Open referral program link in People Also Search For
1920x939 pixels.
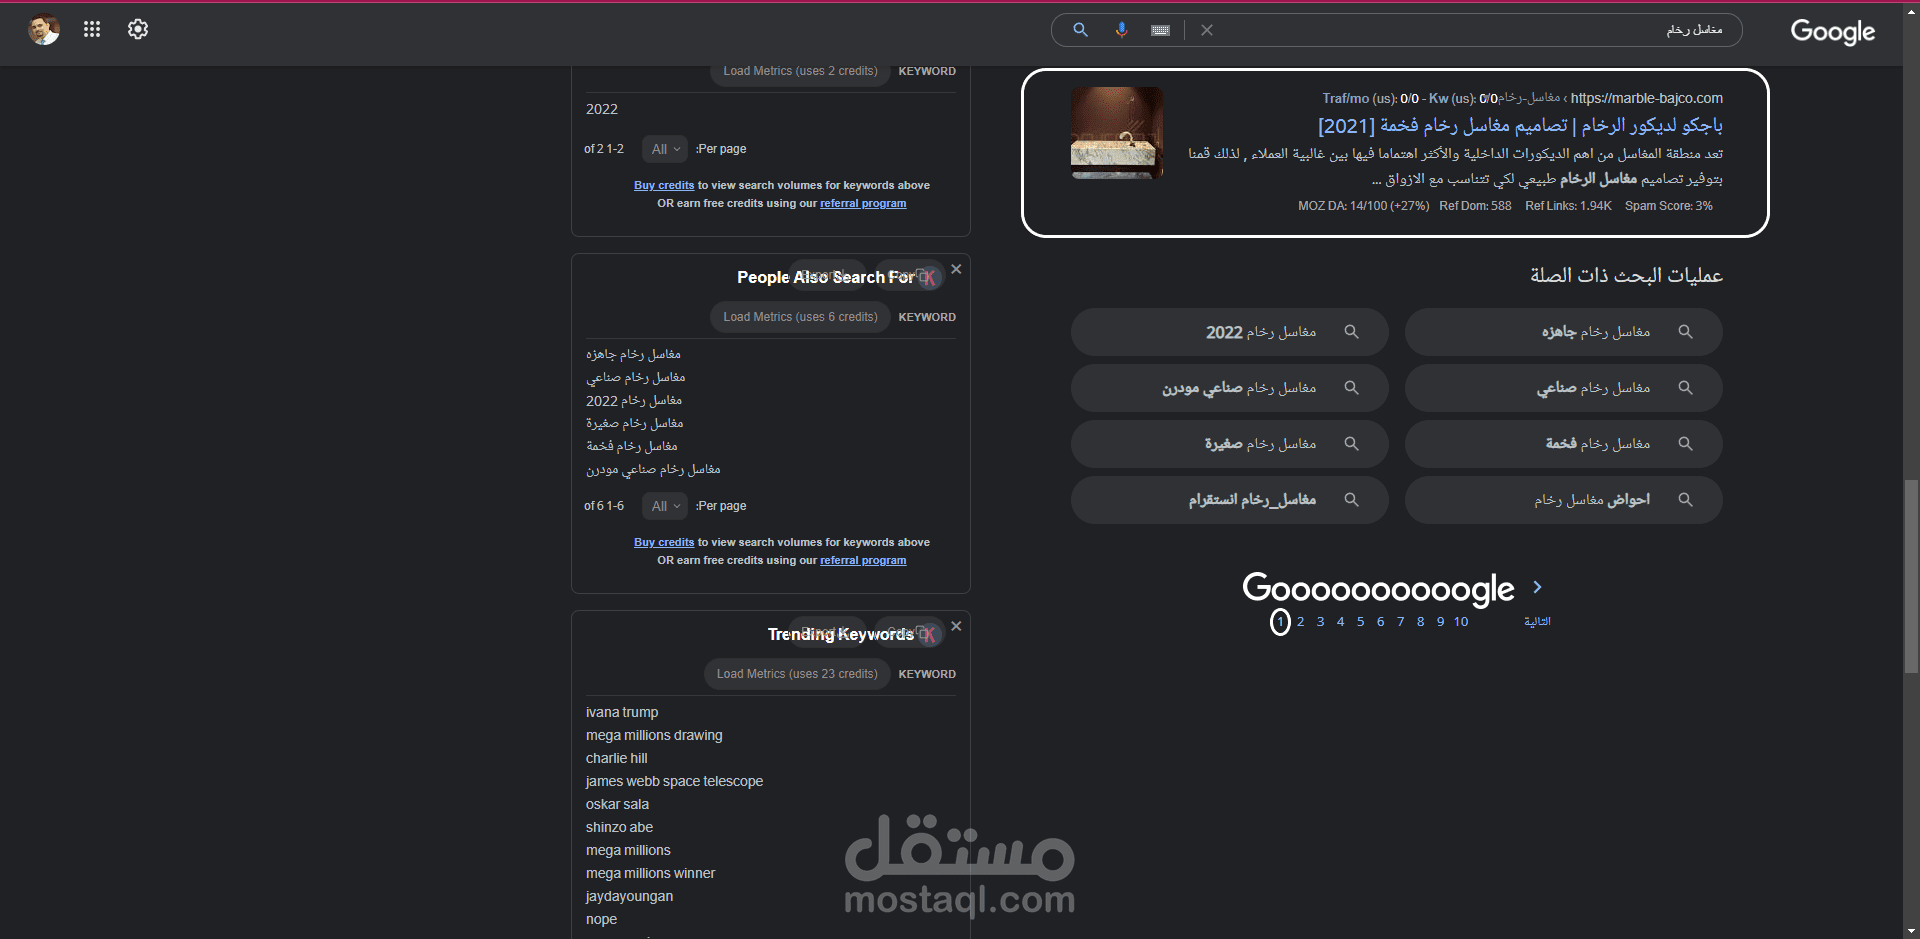pyautogui.click(x=863, y=560)
